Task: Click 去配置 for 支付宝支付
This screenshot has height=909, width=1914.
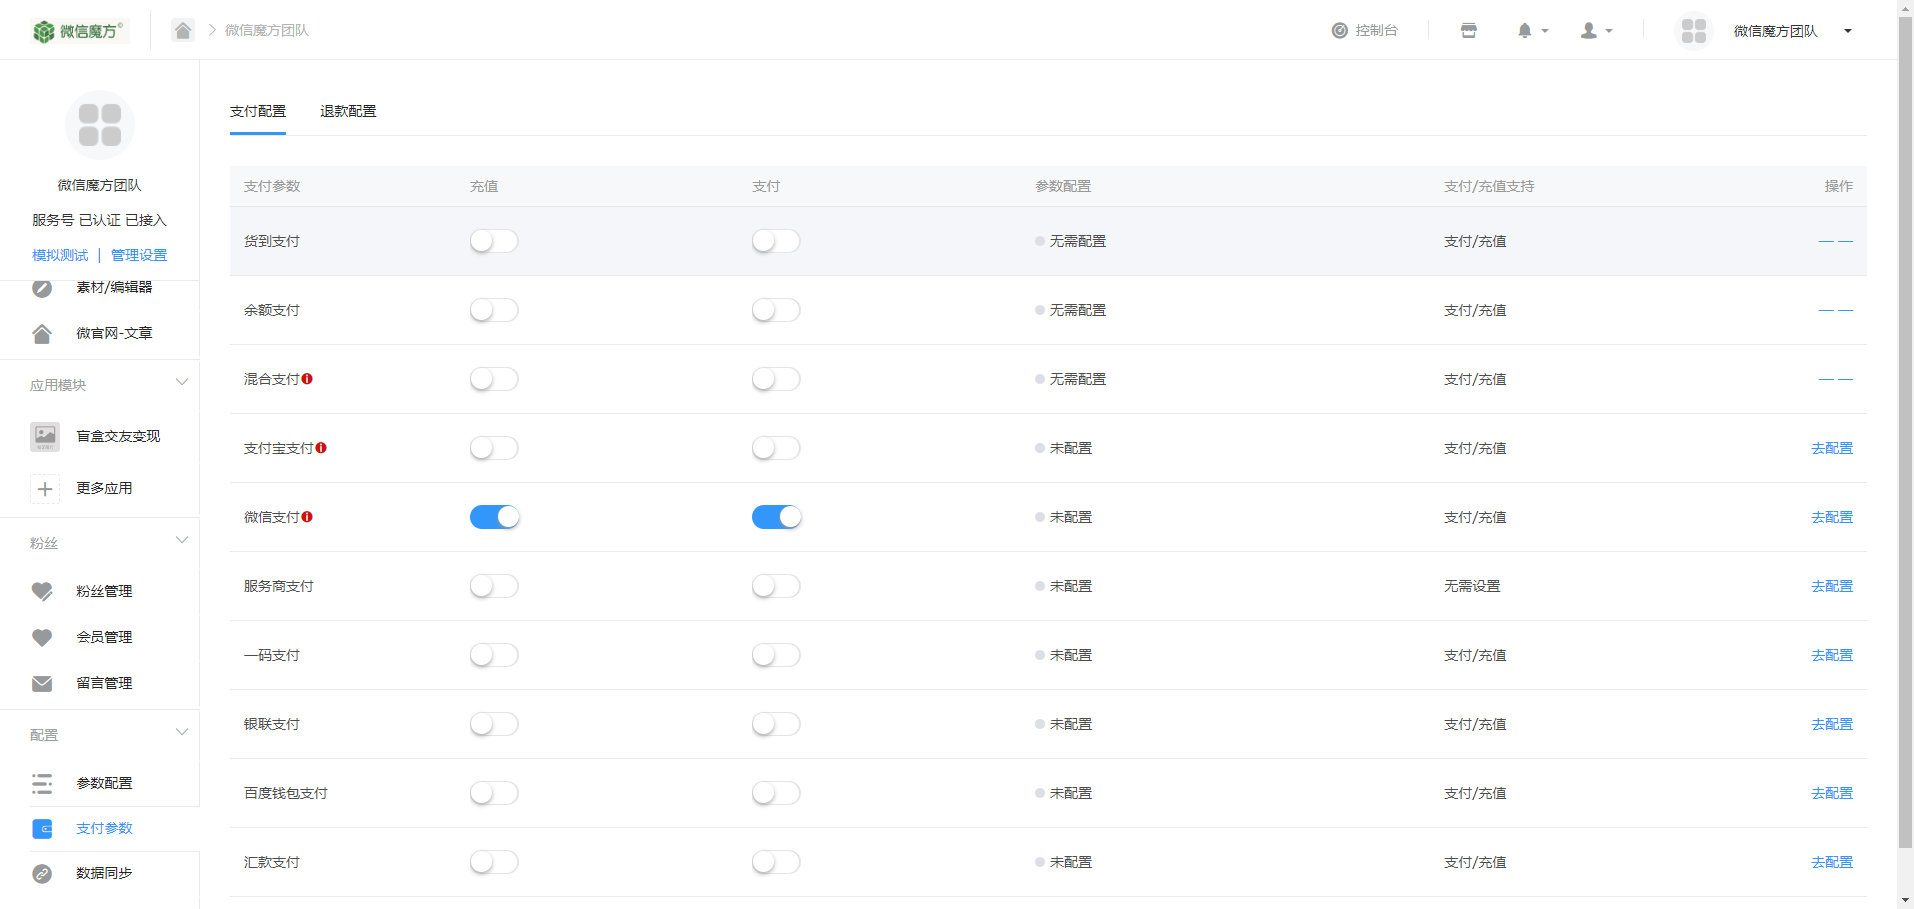Action: tap(1832, 448)
